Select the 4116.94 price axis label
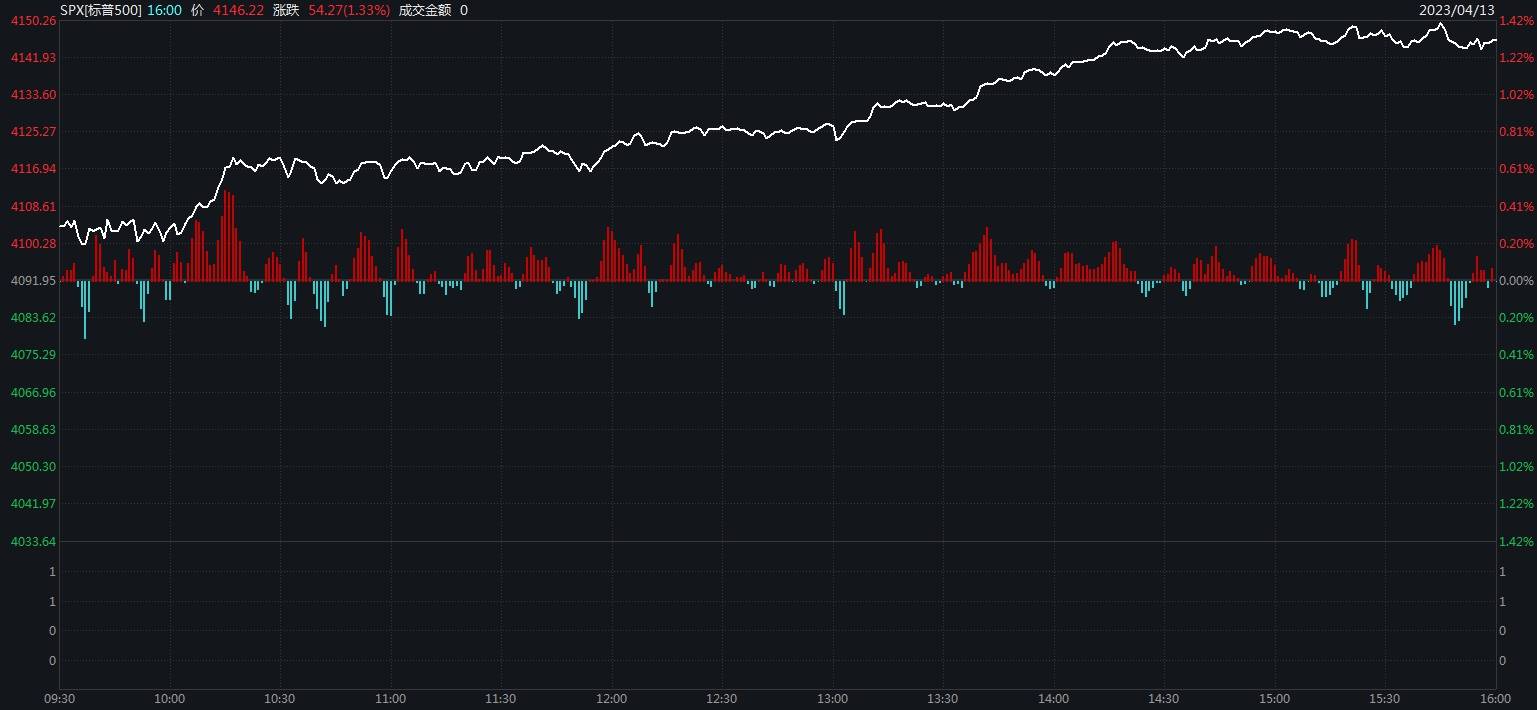The image size is (1537, 710). tap(33, 169)
